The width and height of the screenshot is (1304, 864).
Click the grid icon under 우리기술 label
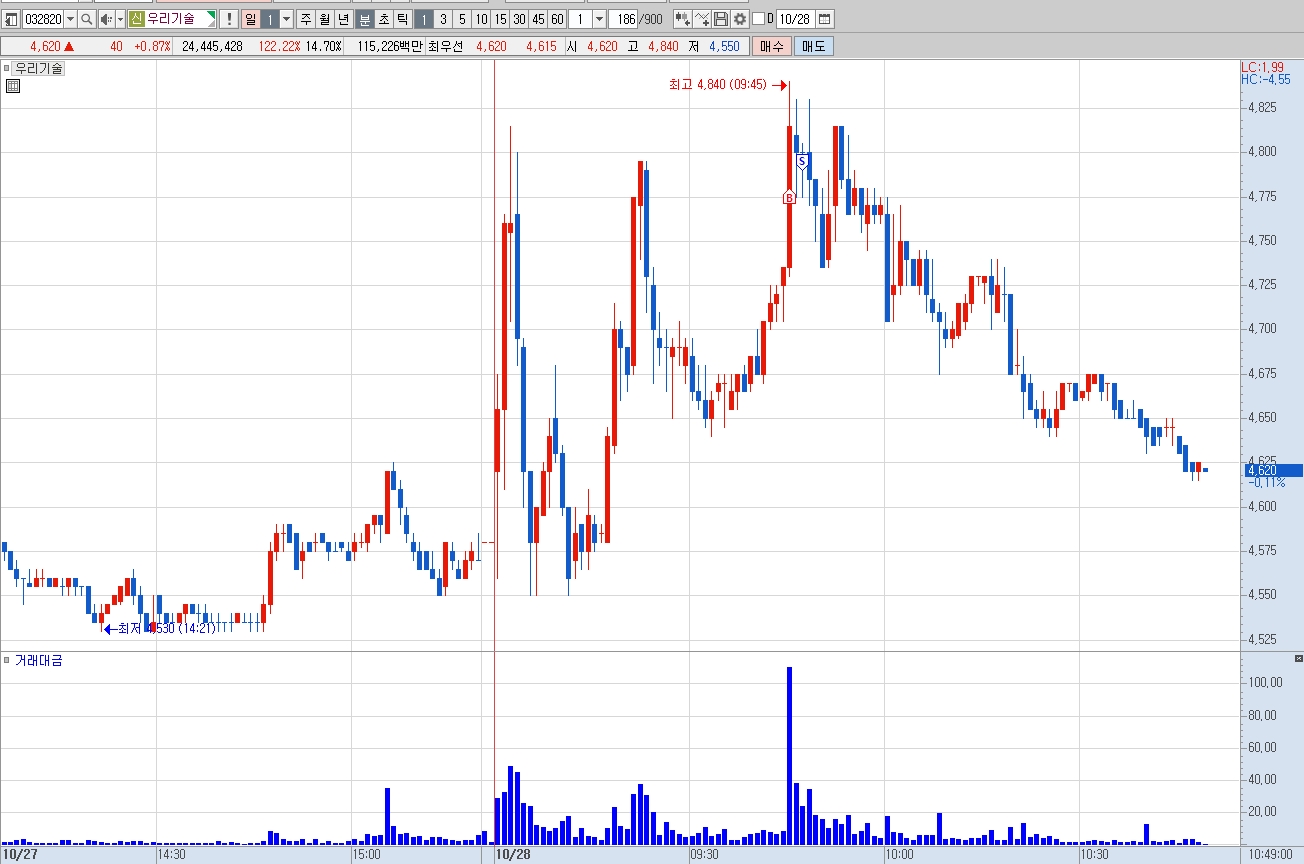tap(13, 86)
